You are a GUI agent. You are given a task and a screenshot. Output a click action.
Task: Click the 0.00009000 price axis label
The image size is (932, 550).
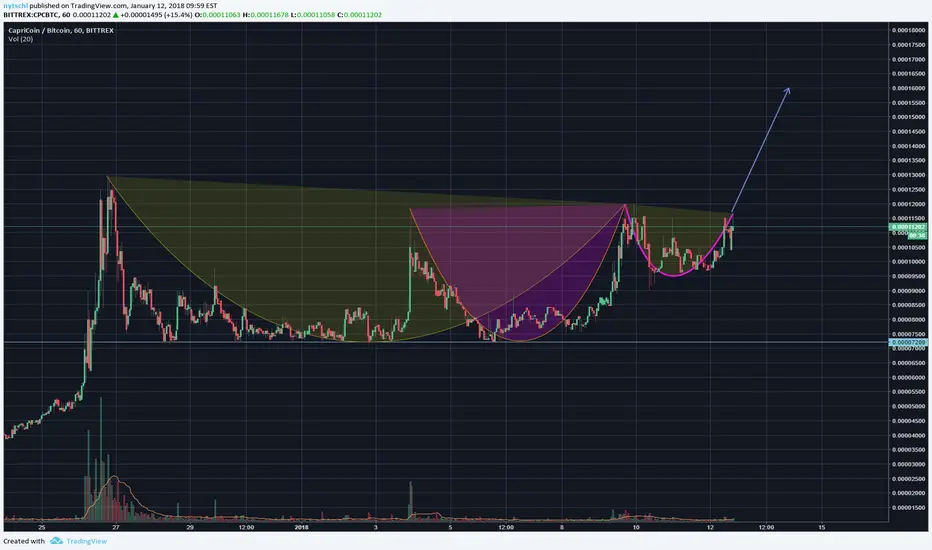pyautogui.click(x=909, y=291)
